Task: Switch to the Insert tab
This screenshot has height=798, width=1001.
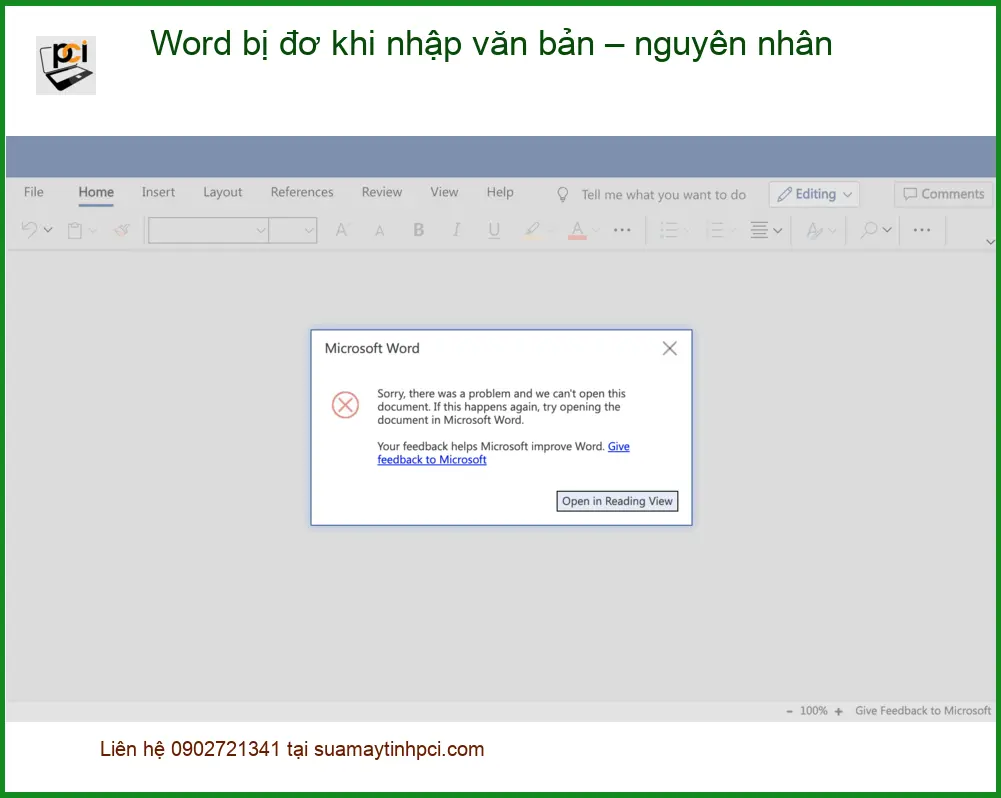Action: [x=158, y=192]
